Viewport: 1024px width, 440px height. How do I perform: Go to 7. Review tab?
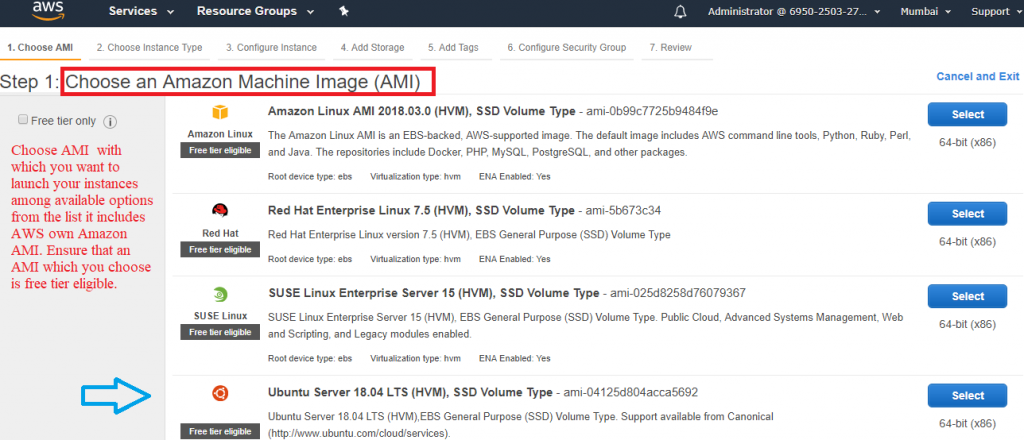click(671, 48)
